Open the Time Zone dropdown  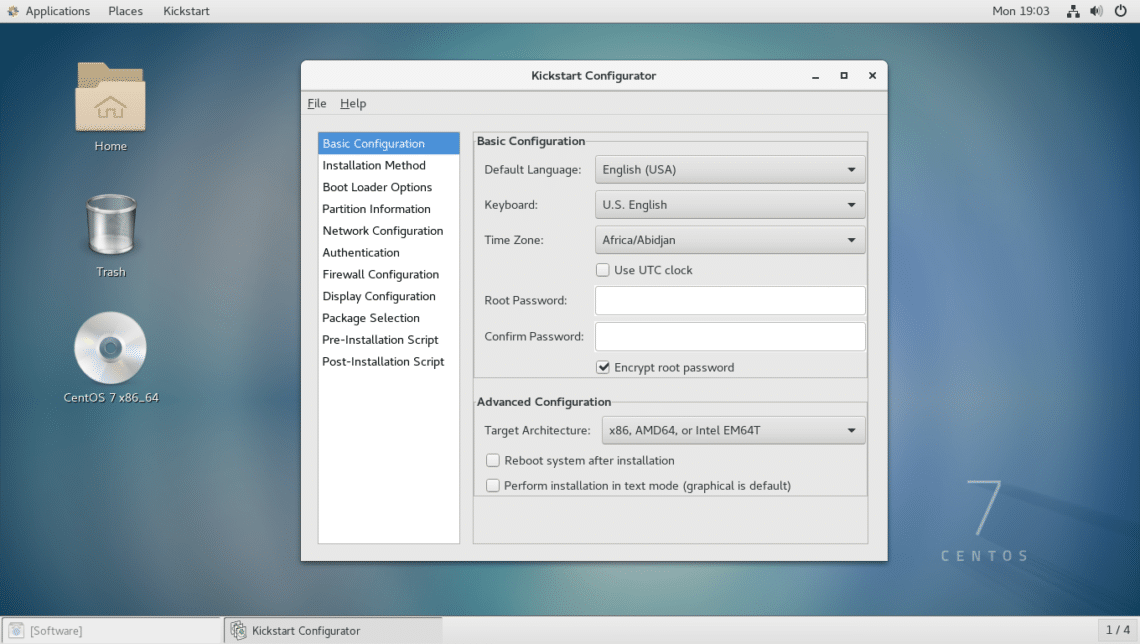click(x=730, y=240)
